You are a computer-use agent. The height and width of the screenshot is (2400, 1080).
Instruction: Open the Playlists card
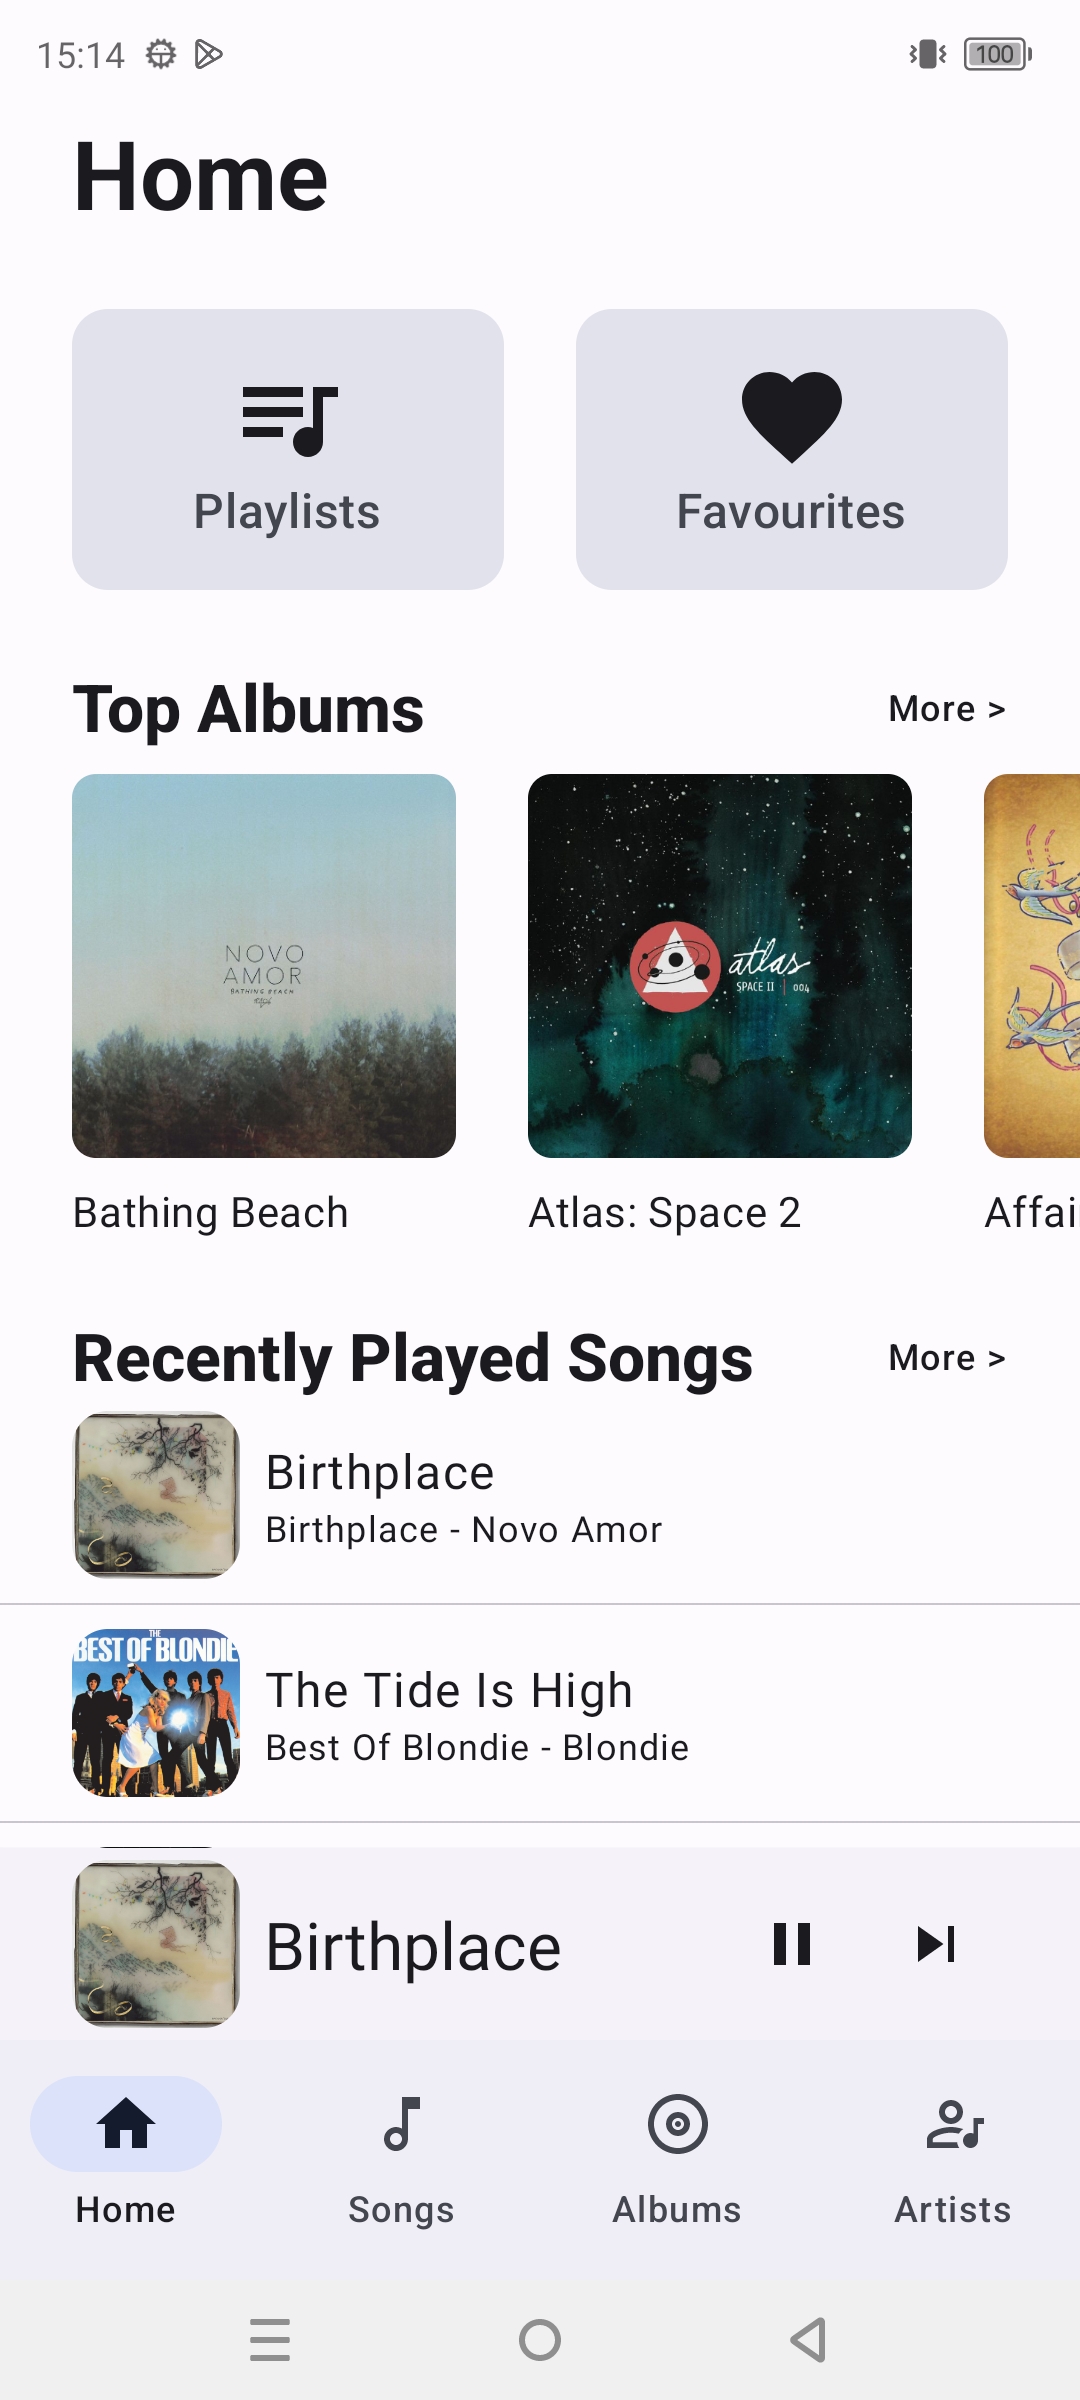(288, 449)
